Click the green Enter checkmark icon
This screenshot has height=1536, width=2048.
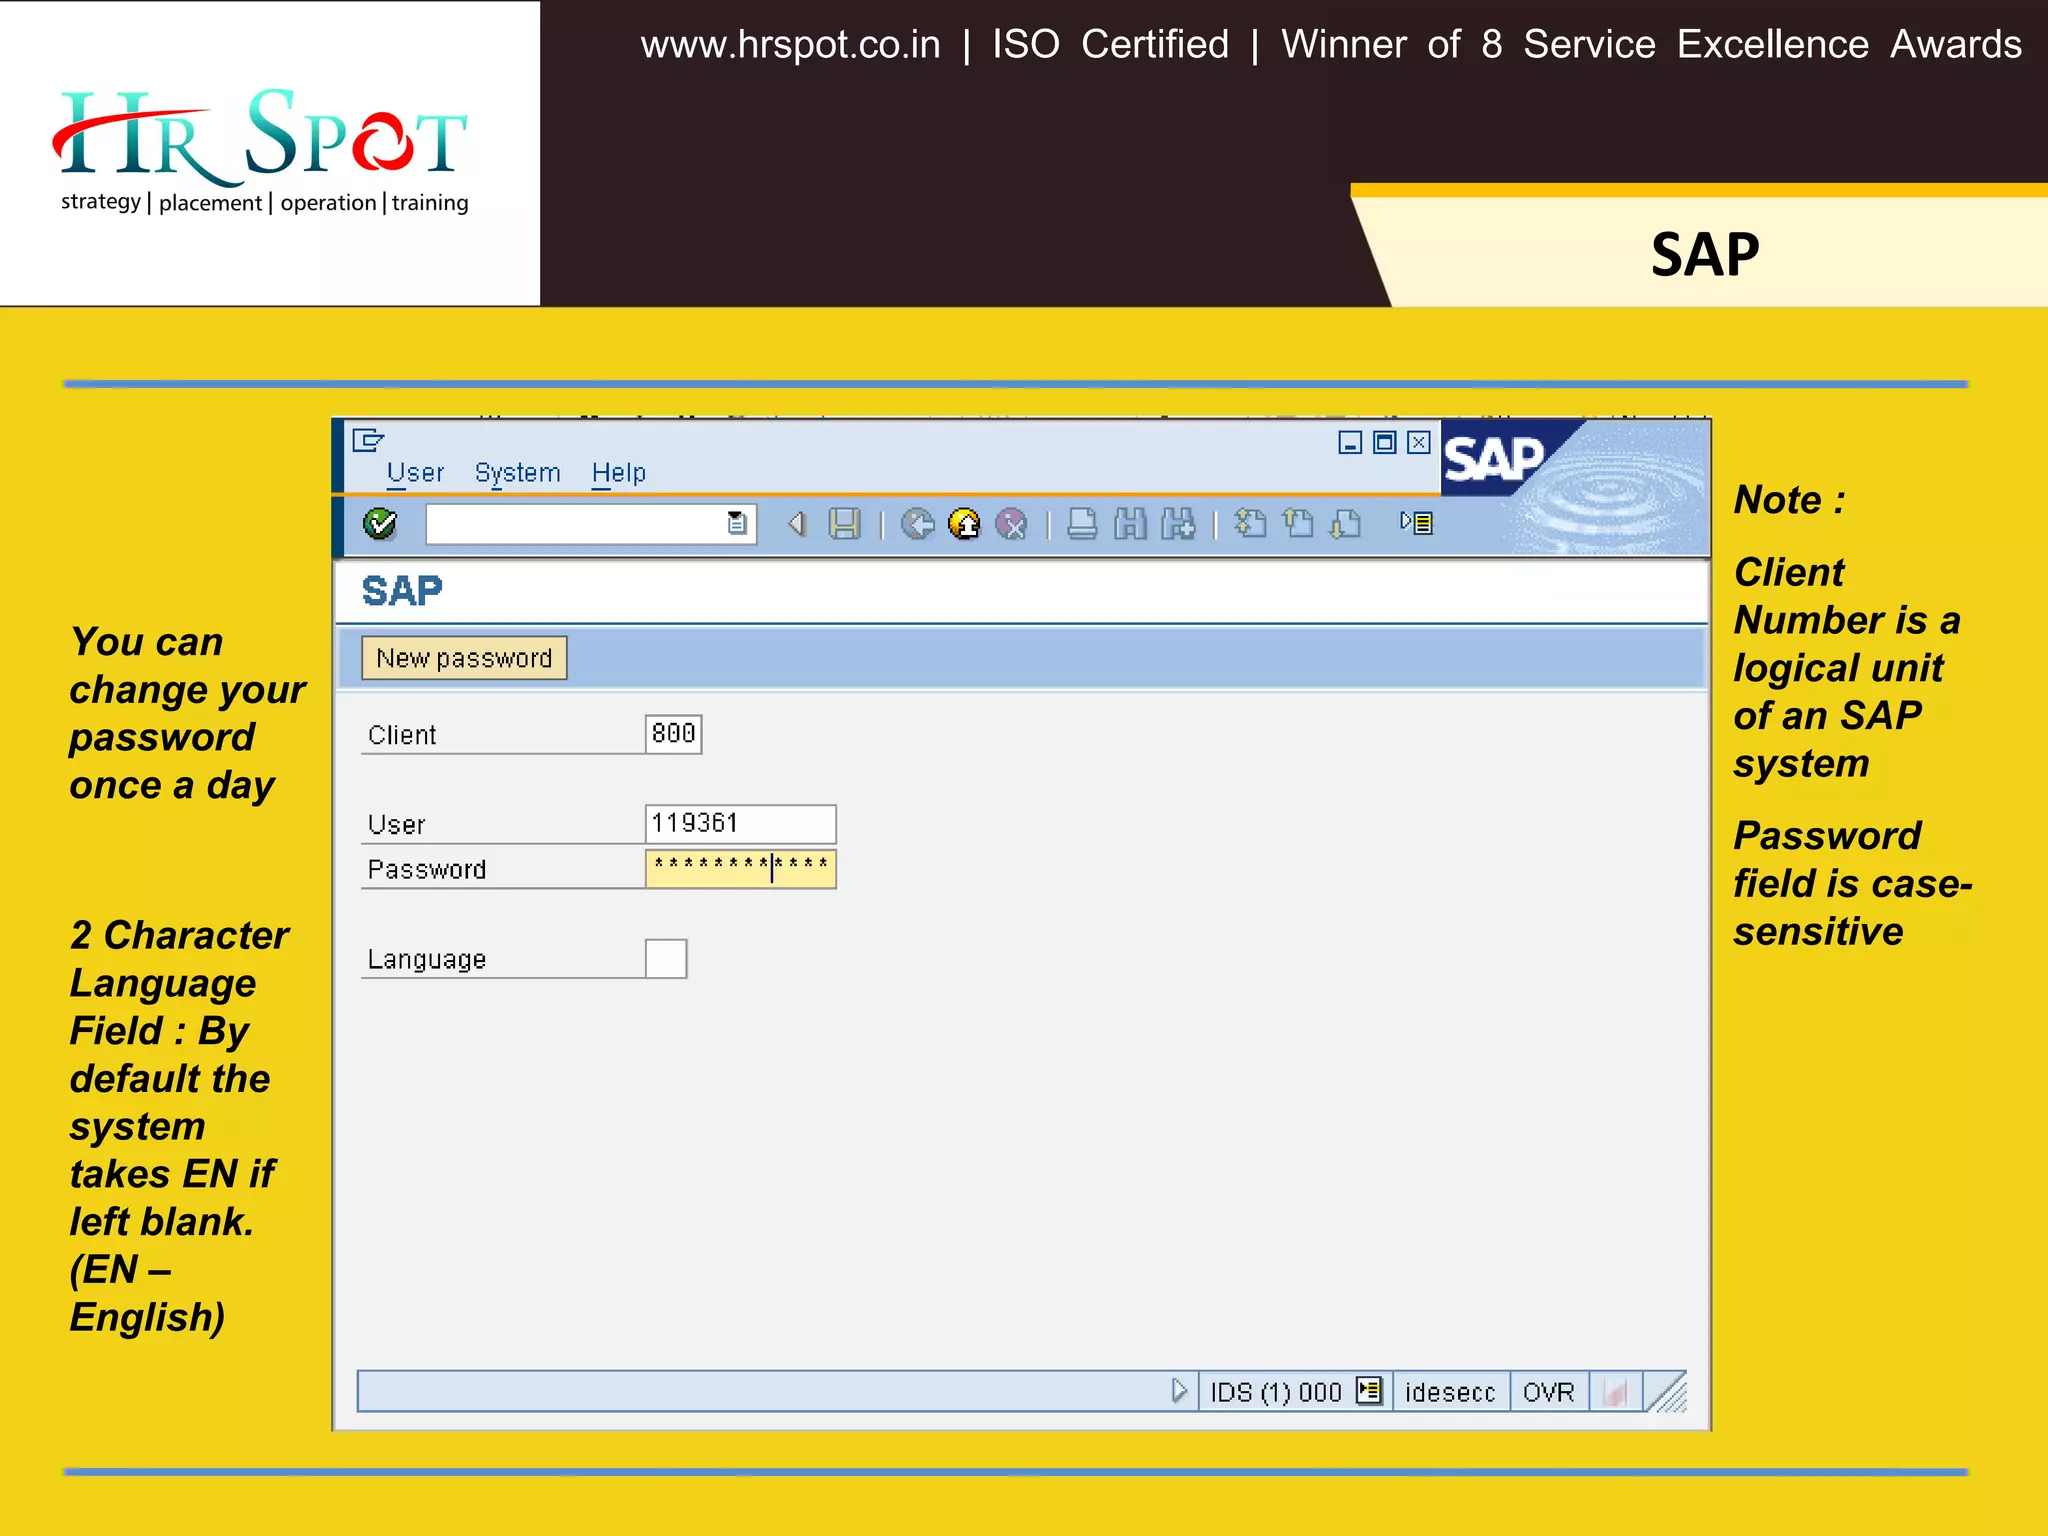tap(380, 523)
